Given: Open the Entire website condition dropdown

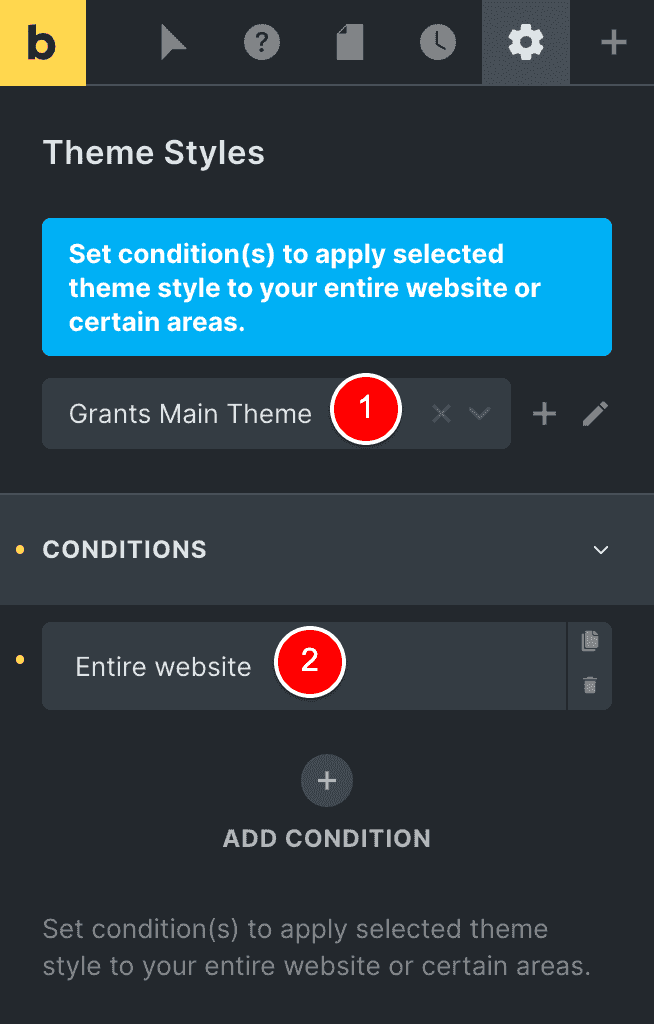Looking at the screenshot, I should coord(304,666).
